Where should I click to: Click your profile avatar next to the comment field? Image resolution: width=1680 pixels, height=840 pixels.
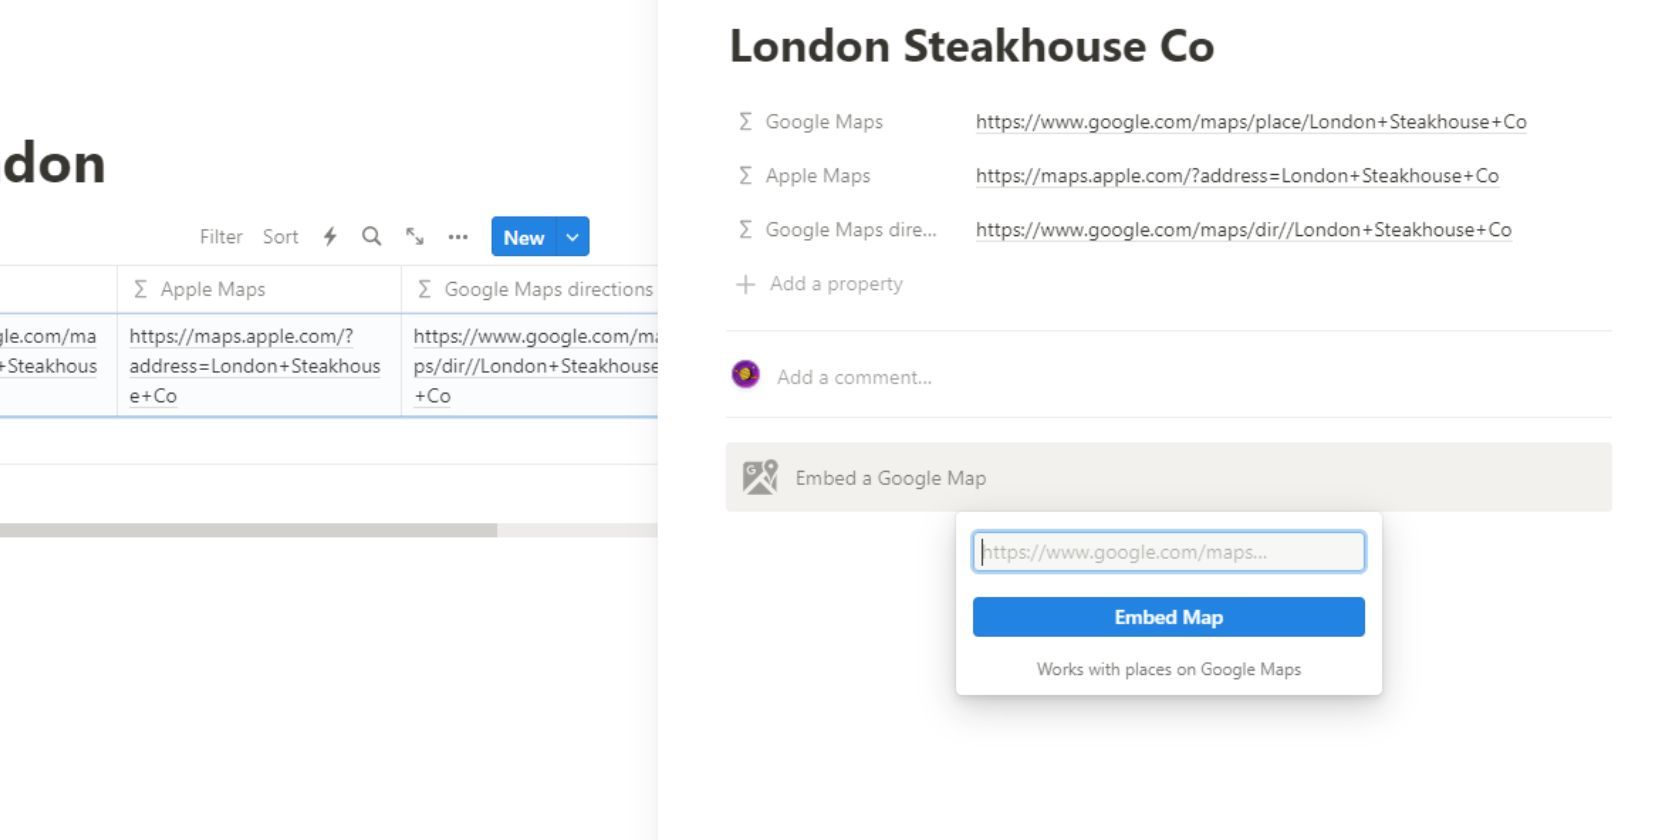tap(745, 376)
